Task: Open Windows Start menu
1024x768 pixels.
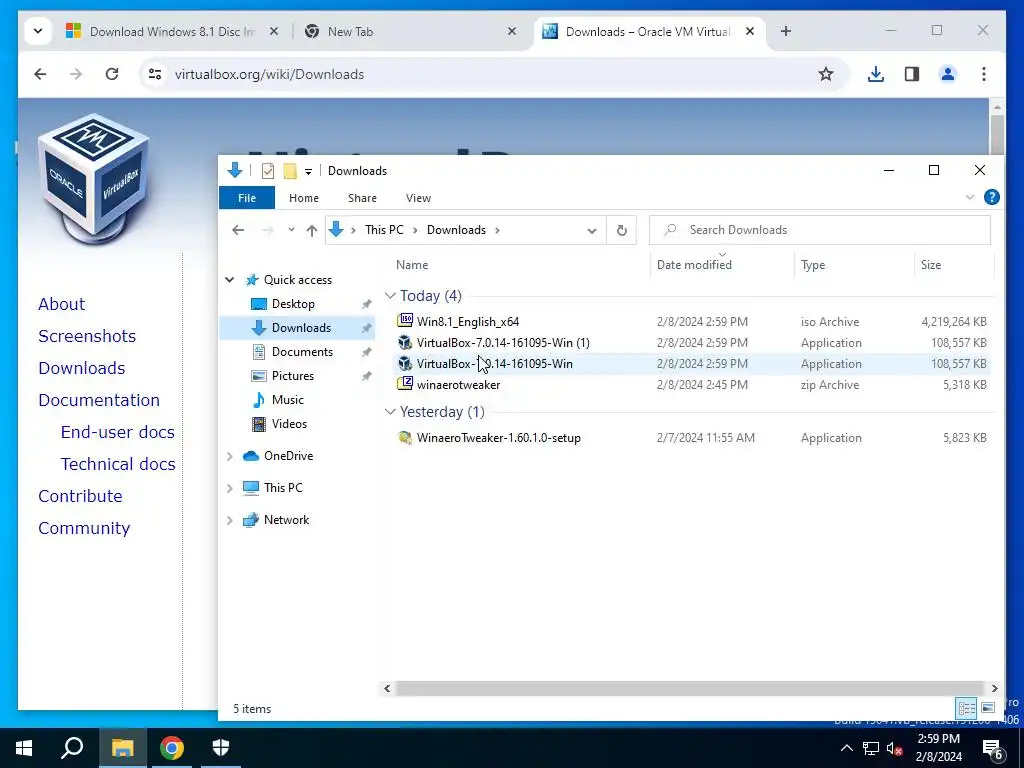Action: coord(24,748)
